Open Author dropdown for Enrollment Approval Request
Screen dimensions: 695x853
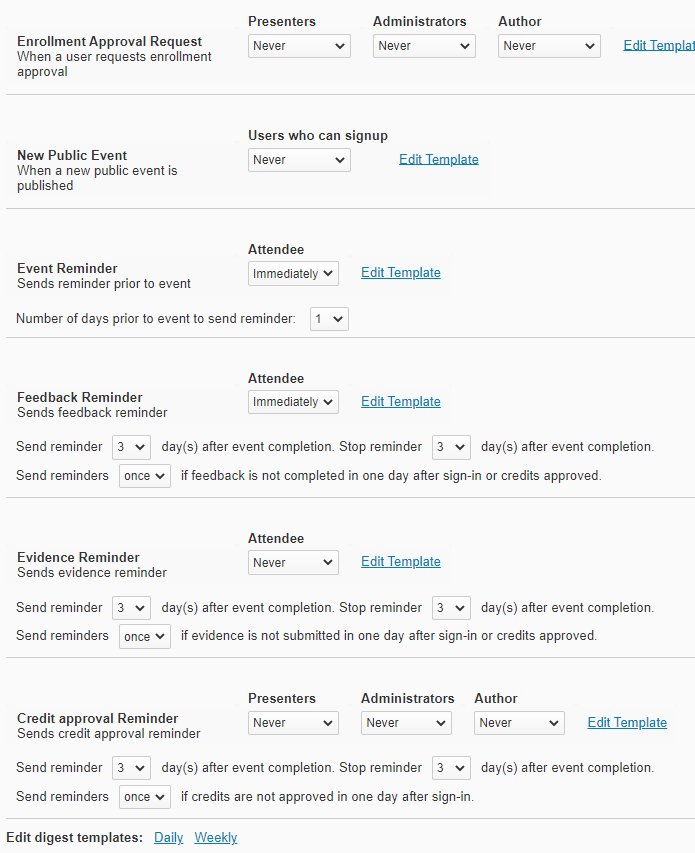click(x=549, y=46)
